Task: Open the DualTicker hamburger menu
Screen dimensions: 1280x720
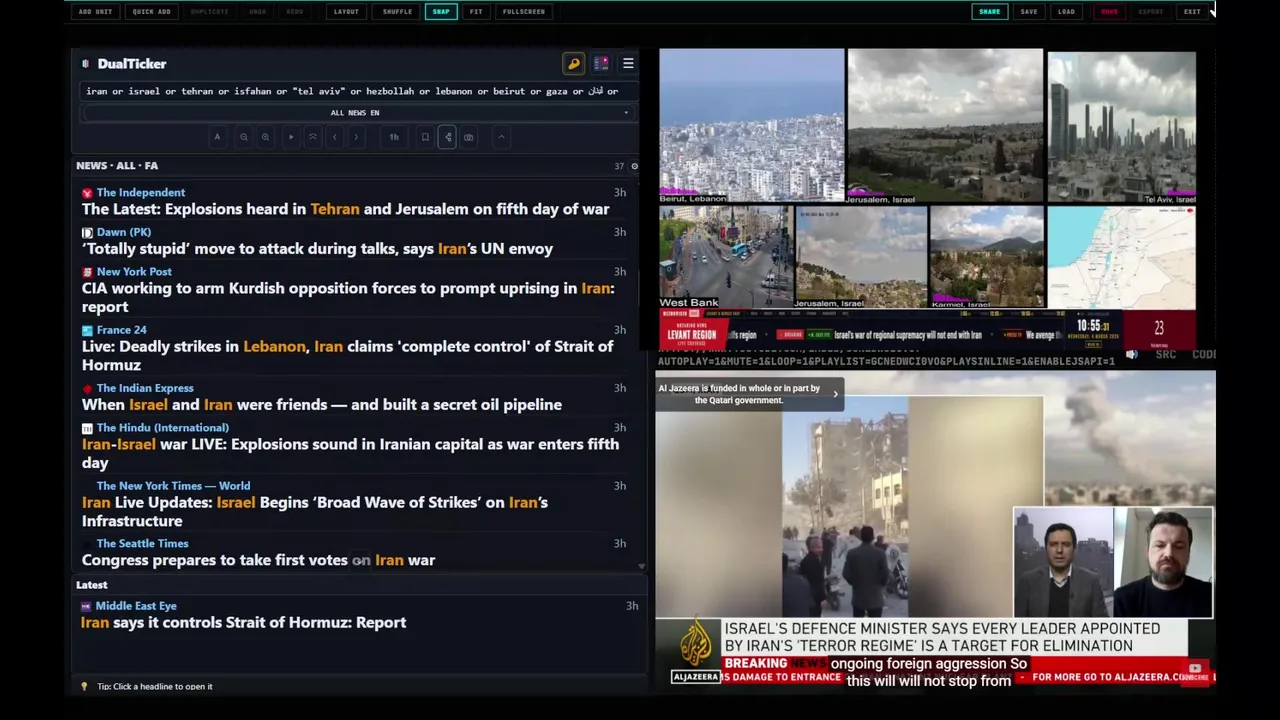Action: pyautogui.click(x=628, y=64)
